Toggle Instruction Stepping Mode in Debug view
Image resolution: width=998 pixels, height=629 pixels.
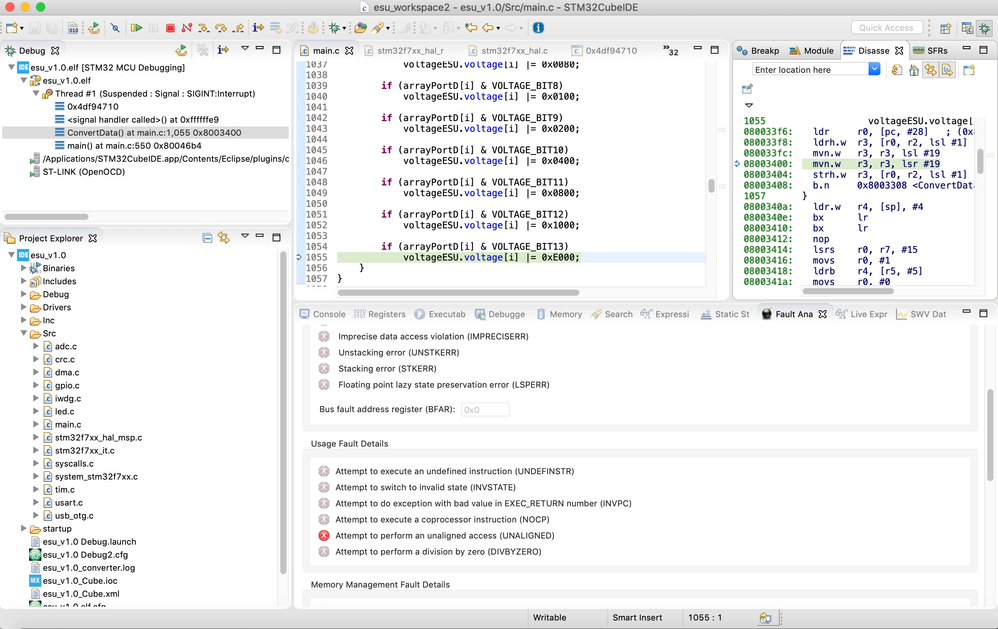coord(223,50)
